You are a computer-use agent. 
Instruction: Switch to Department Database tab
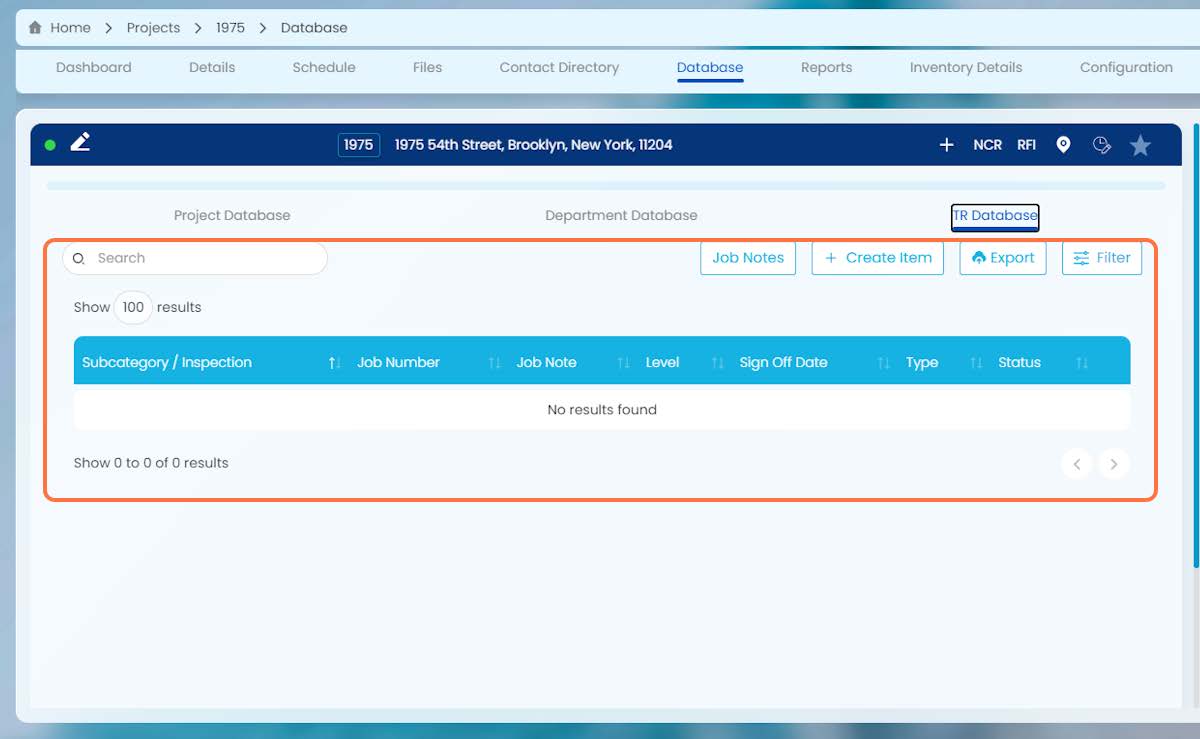(x=621, y=215)
